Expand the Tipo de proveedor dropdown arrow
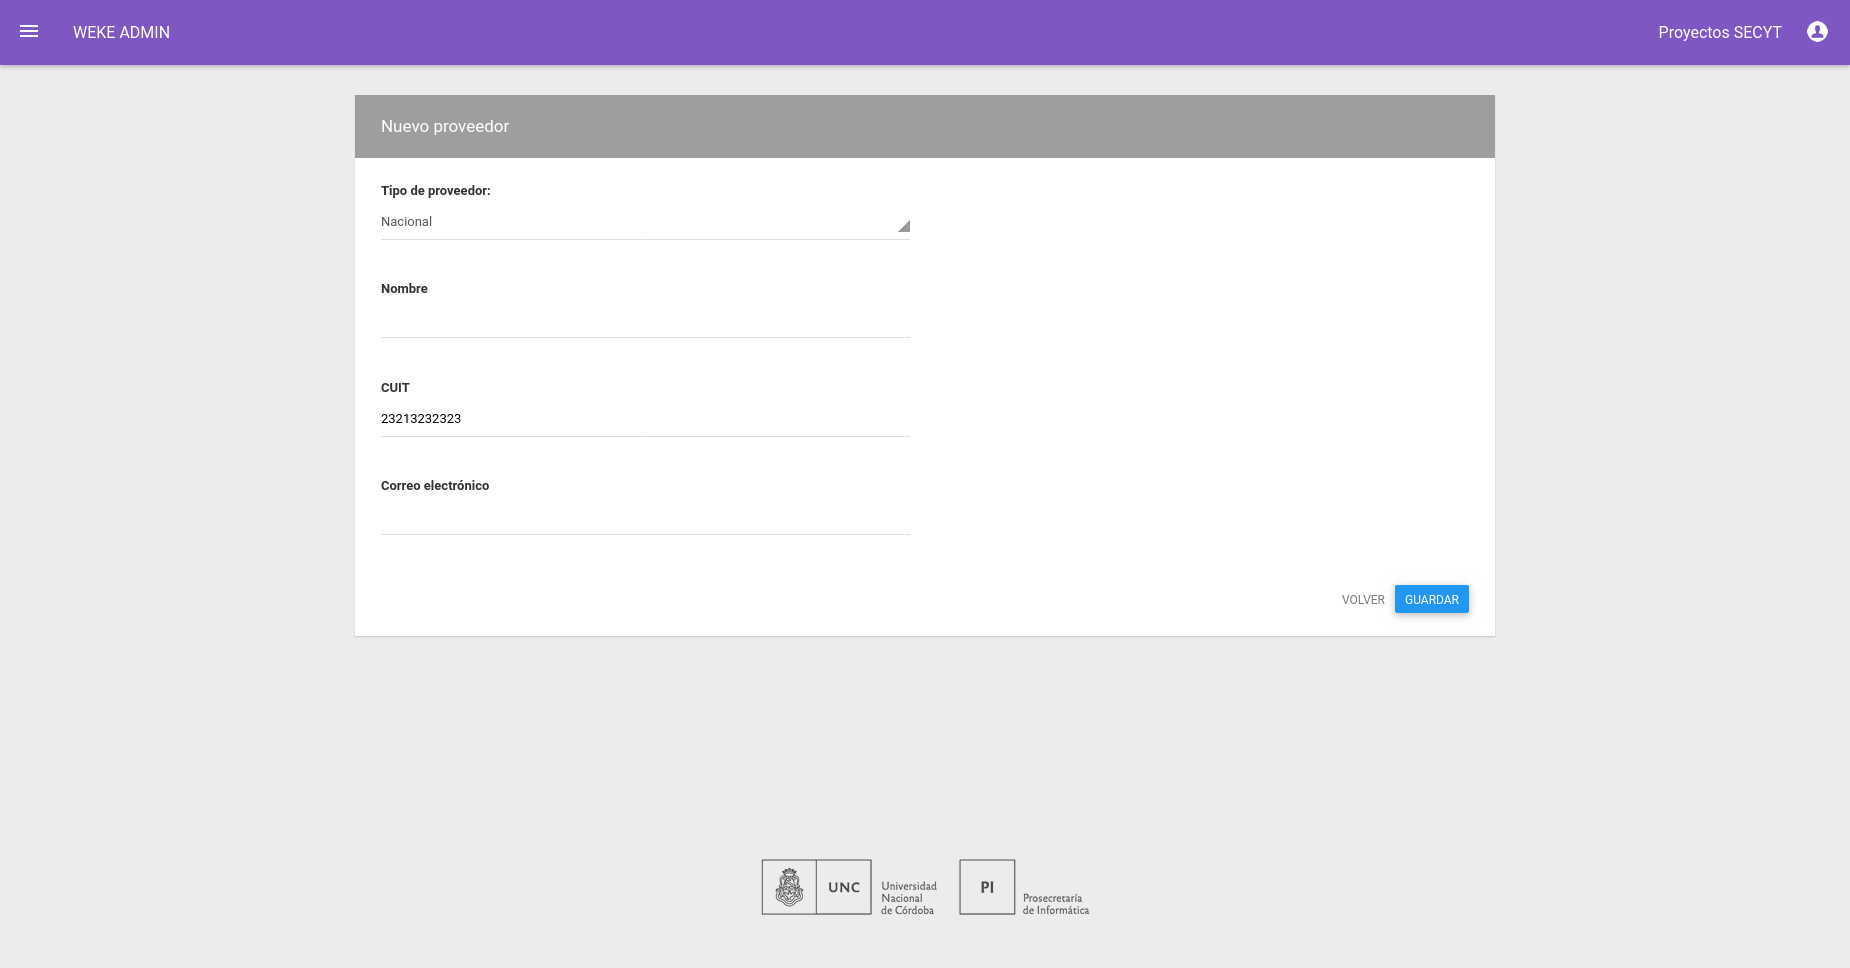The width and height of the screenshot is (1850, 968). click(903, 226)
